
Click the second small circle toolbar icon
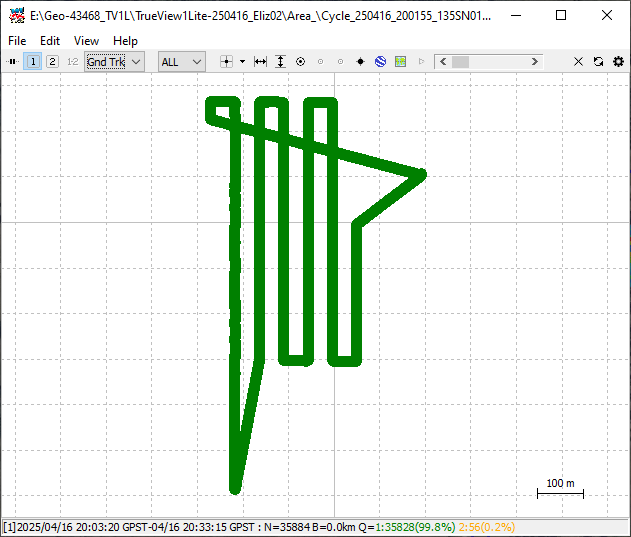click(x=340, y=62)
